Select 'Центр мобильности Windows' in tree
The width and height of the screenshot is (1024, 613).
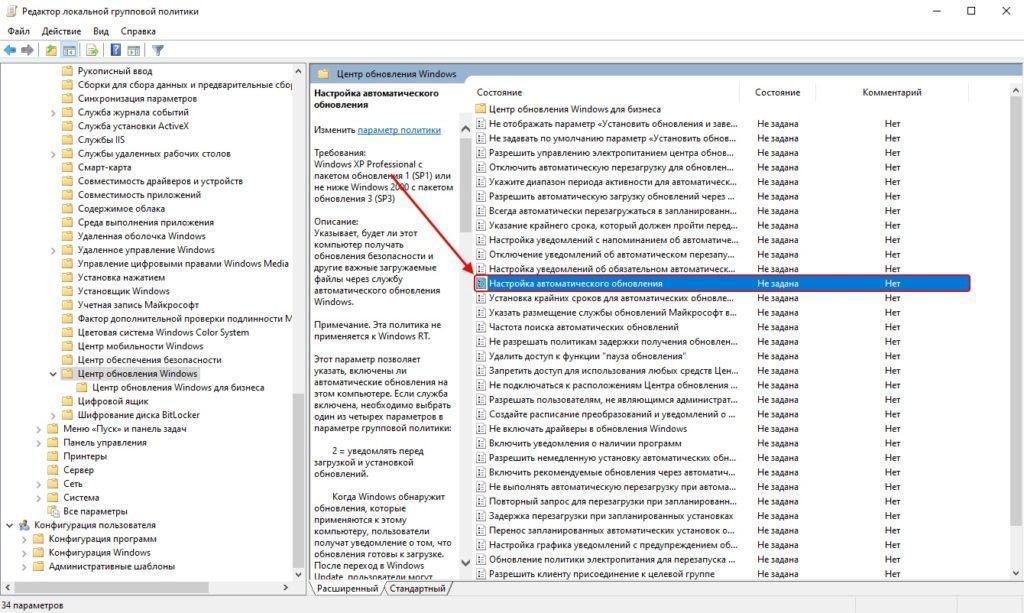[x=140, y=346]
